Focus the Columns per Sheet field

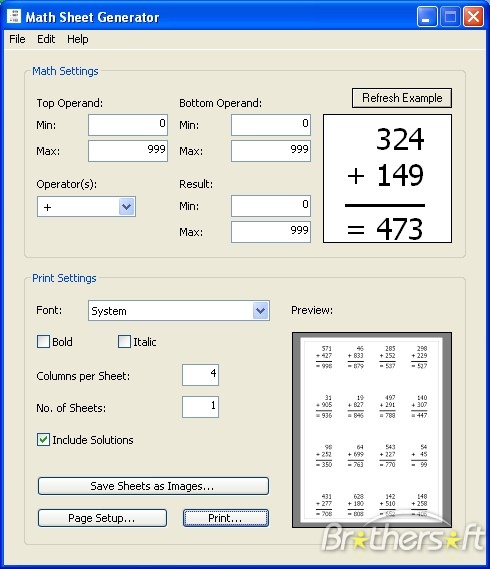click(x=200, y=375)
